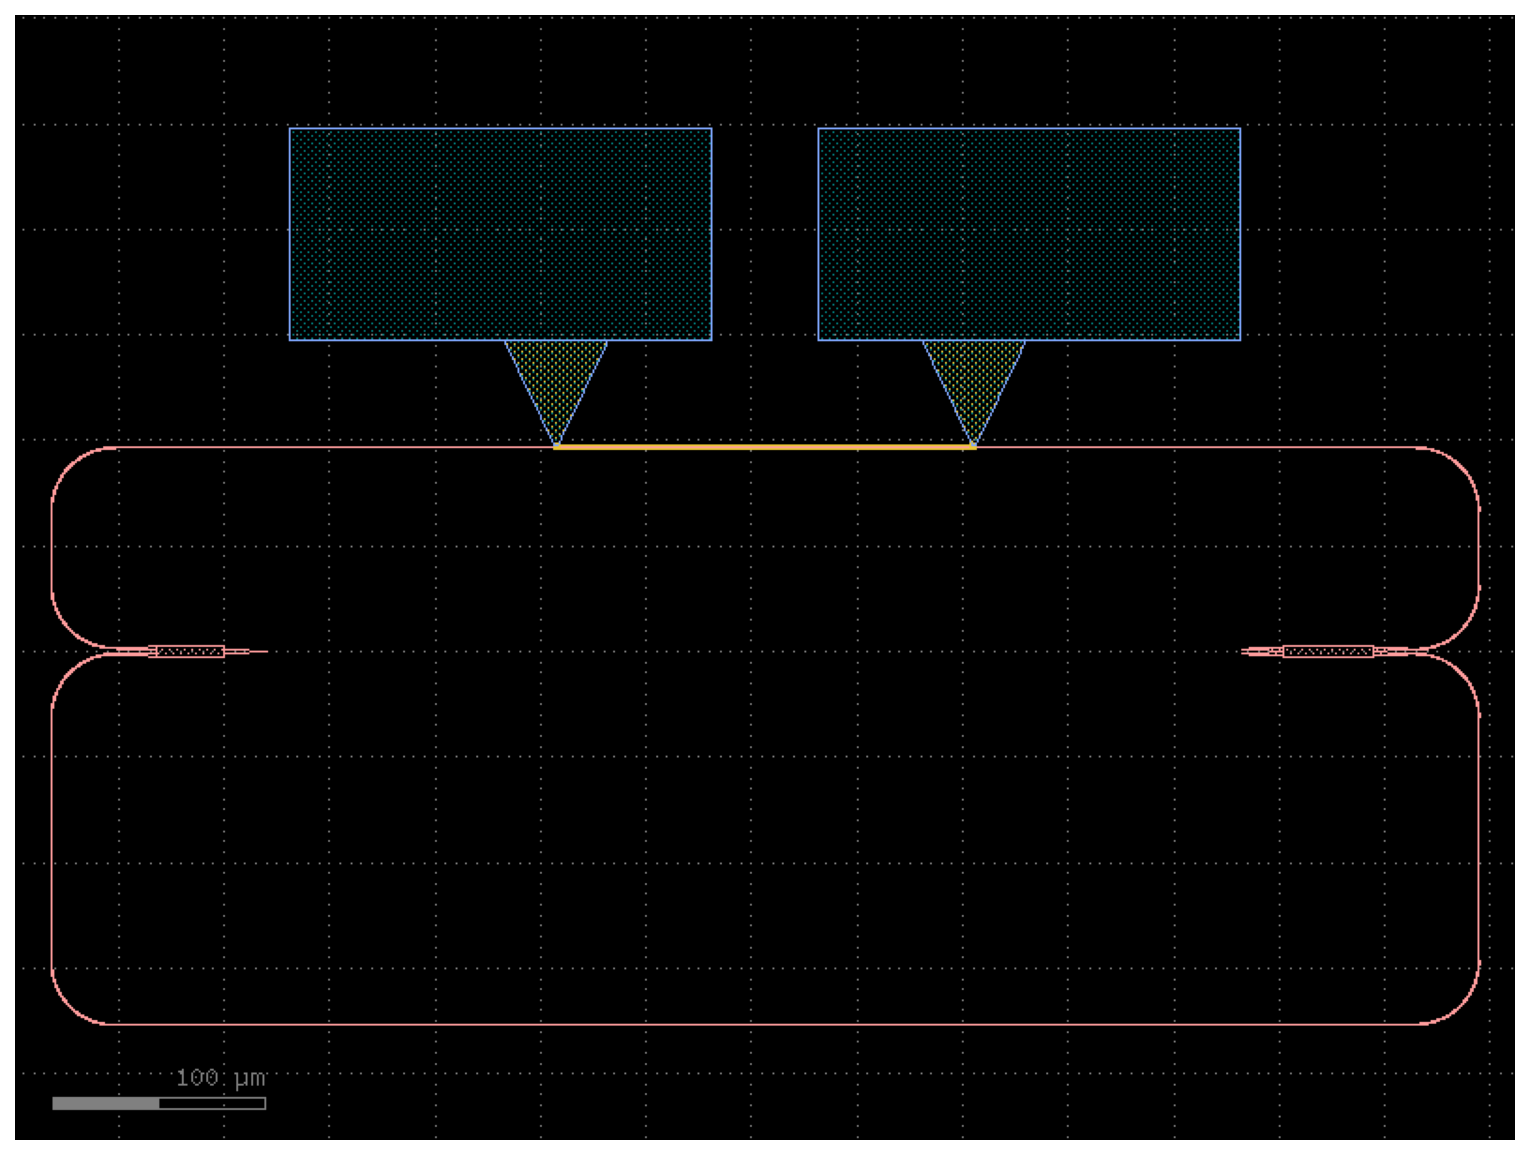Click the "100 µm" scale label
This screenshot has width=1530, height=1155.
tap(221, 1078)
